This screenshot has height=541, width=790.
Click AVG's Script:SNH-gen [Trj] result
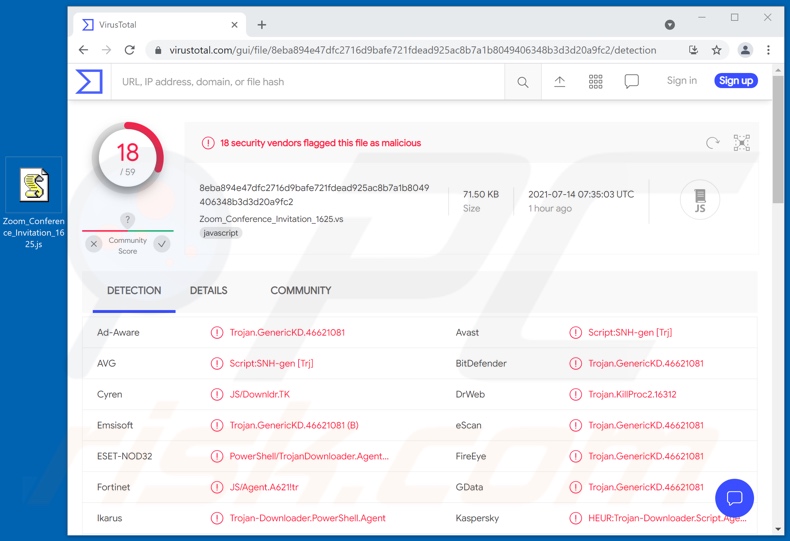pos(271,363)
